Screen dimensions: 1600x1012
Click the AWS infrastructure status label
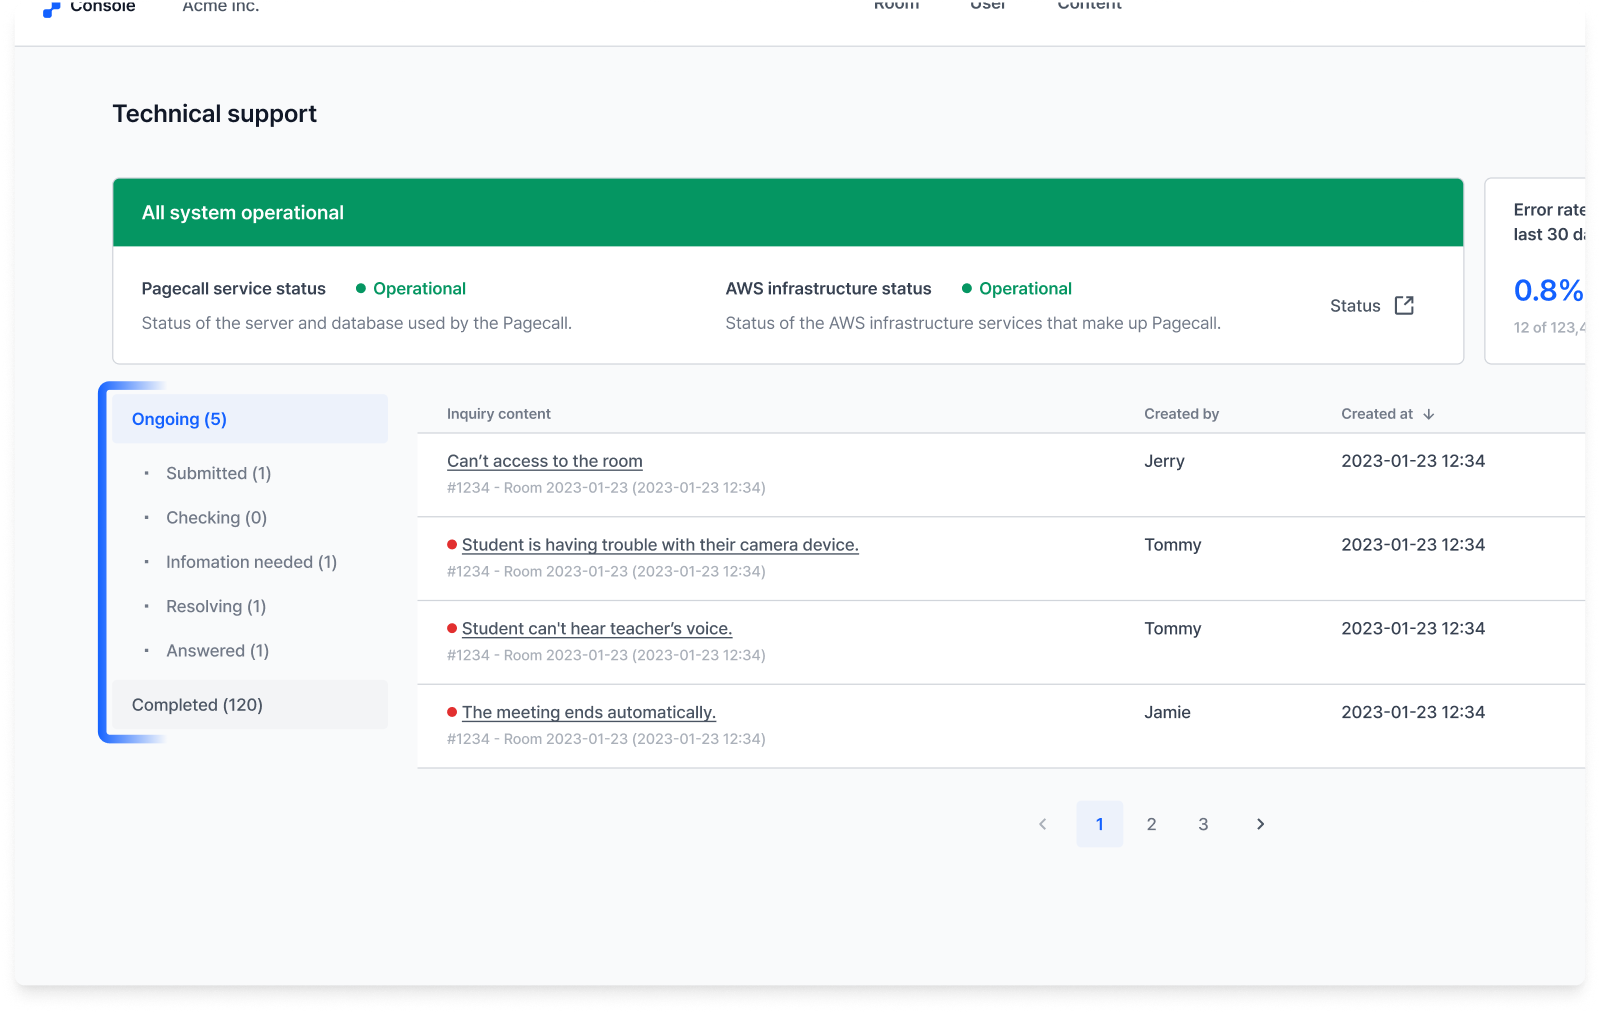coord(828,289)
